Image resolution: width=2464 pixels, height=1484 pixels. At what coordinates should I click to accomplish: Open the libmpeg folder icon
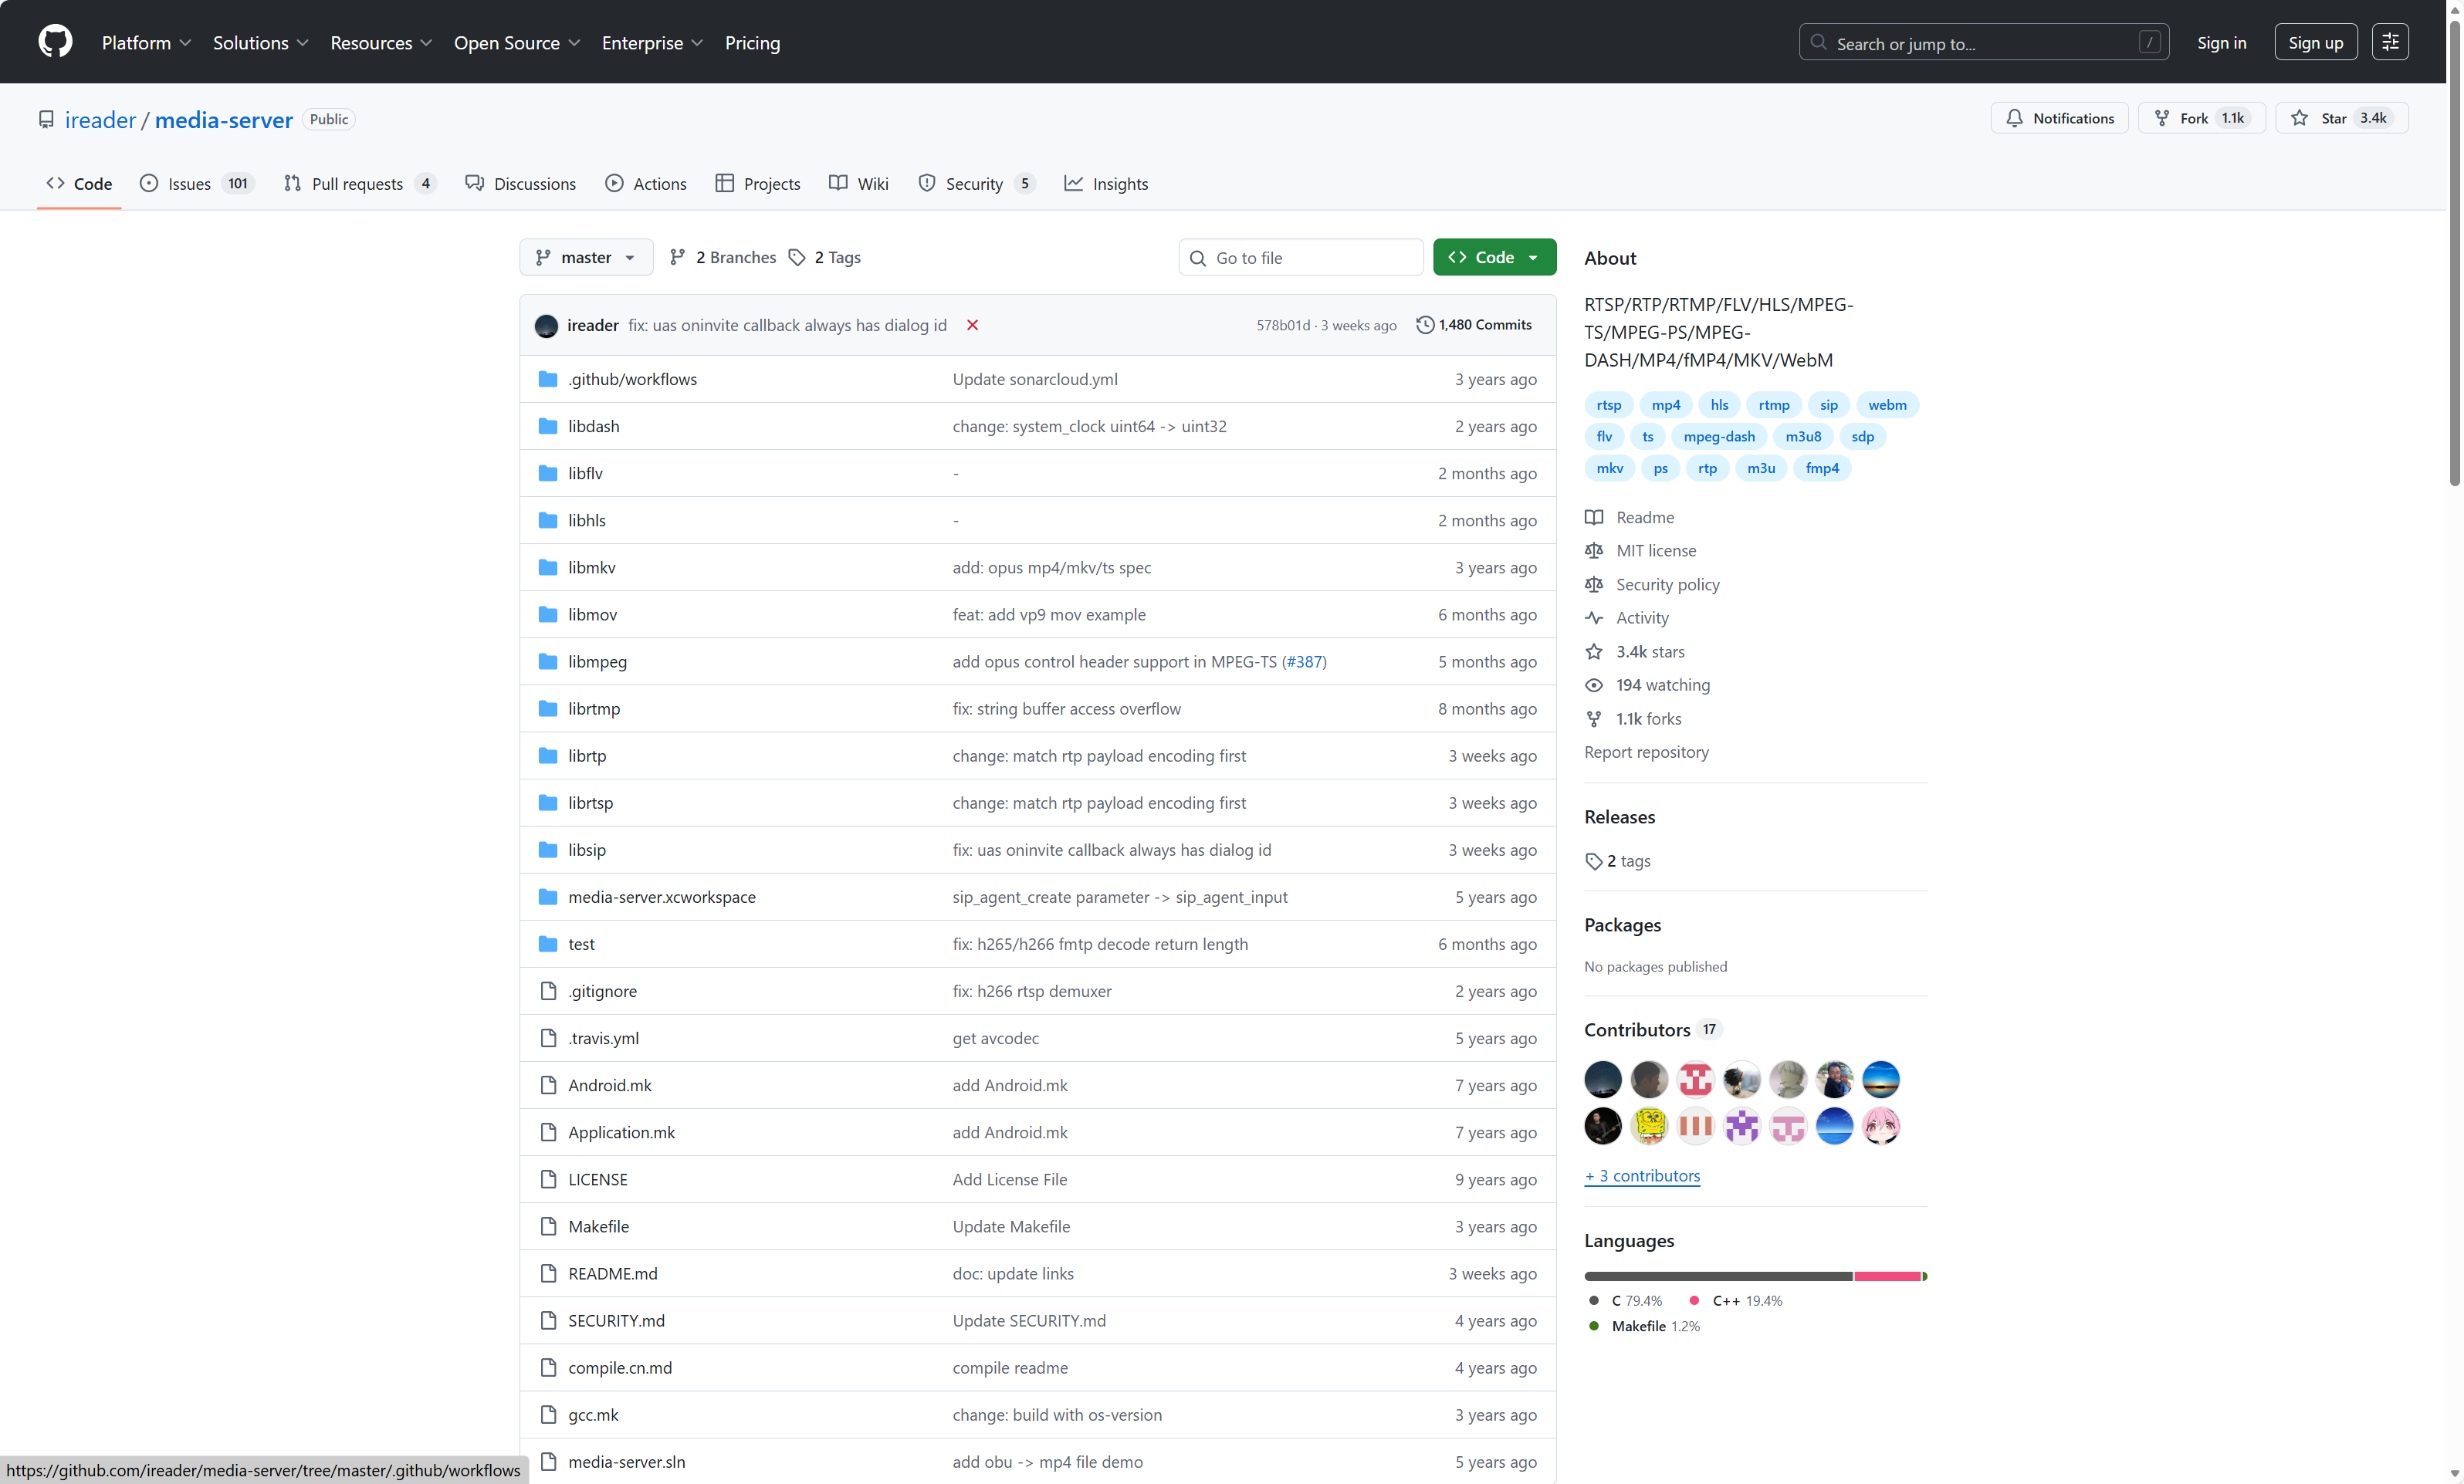[548, 661]
